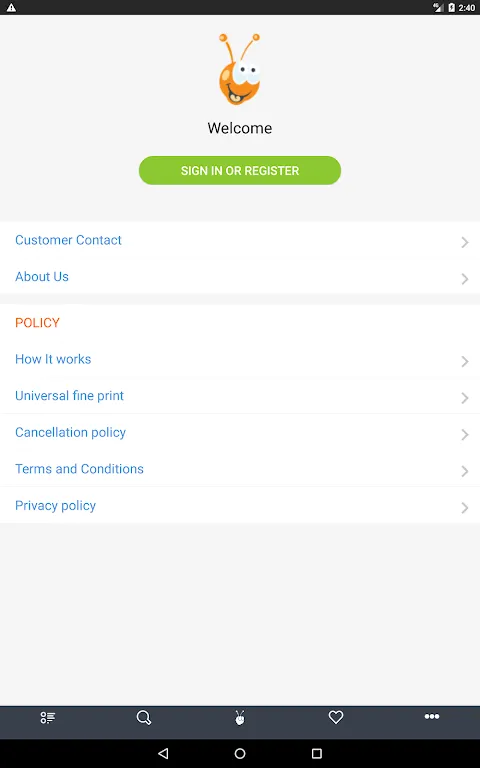Click Sign In or Register button

[240, 170]
